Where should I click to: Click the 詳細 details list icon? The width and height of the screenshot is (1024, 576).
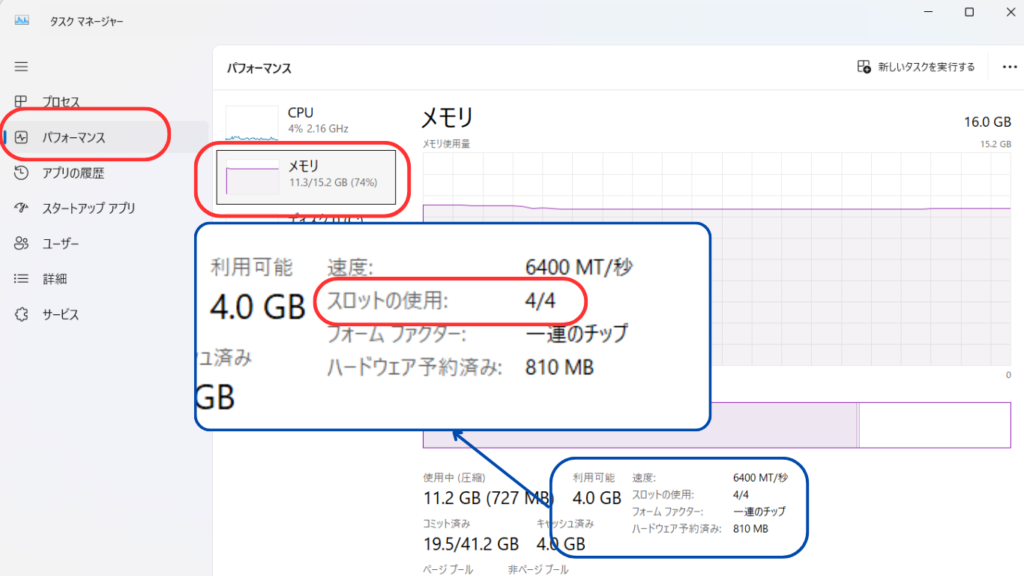pyautogui.click(x=21, y=279)
